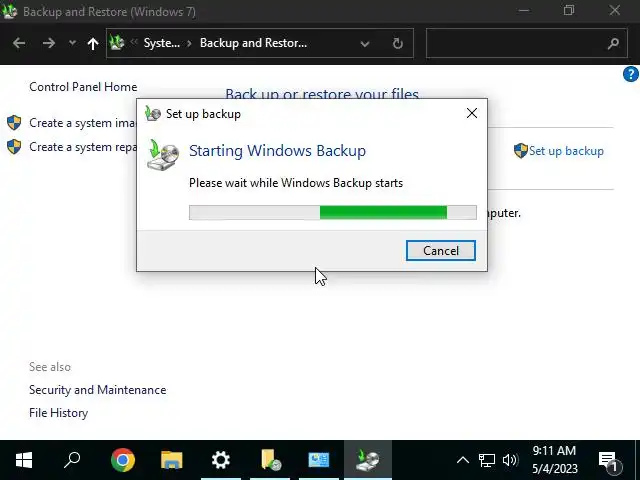Open File Explorer from taskbar

[x=171, y=460]
